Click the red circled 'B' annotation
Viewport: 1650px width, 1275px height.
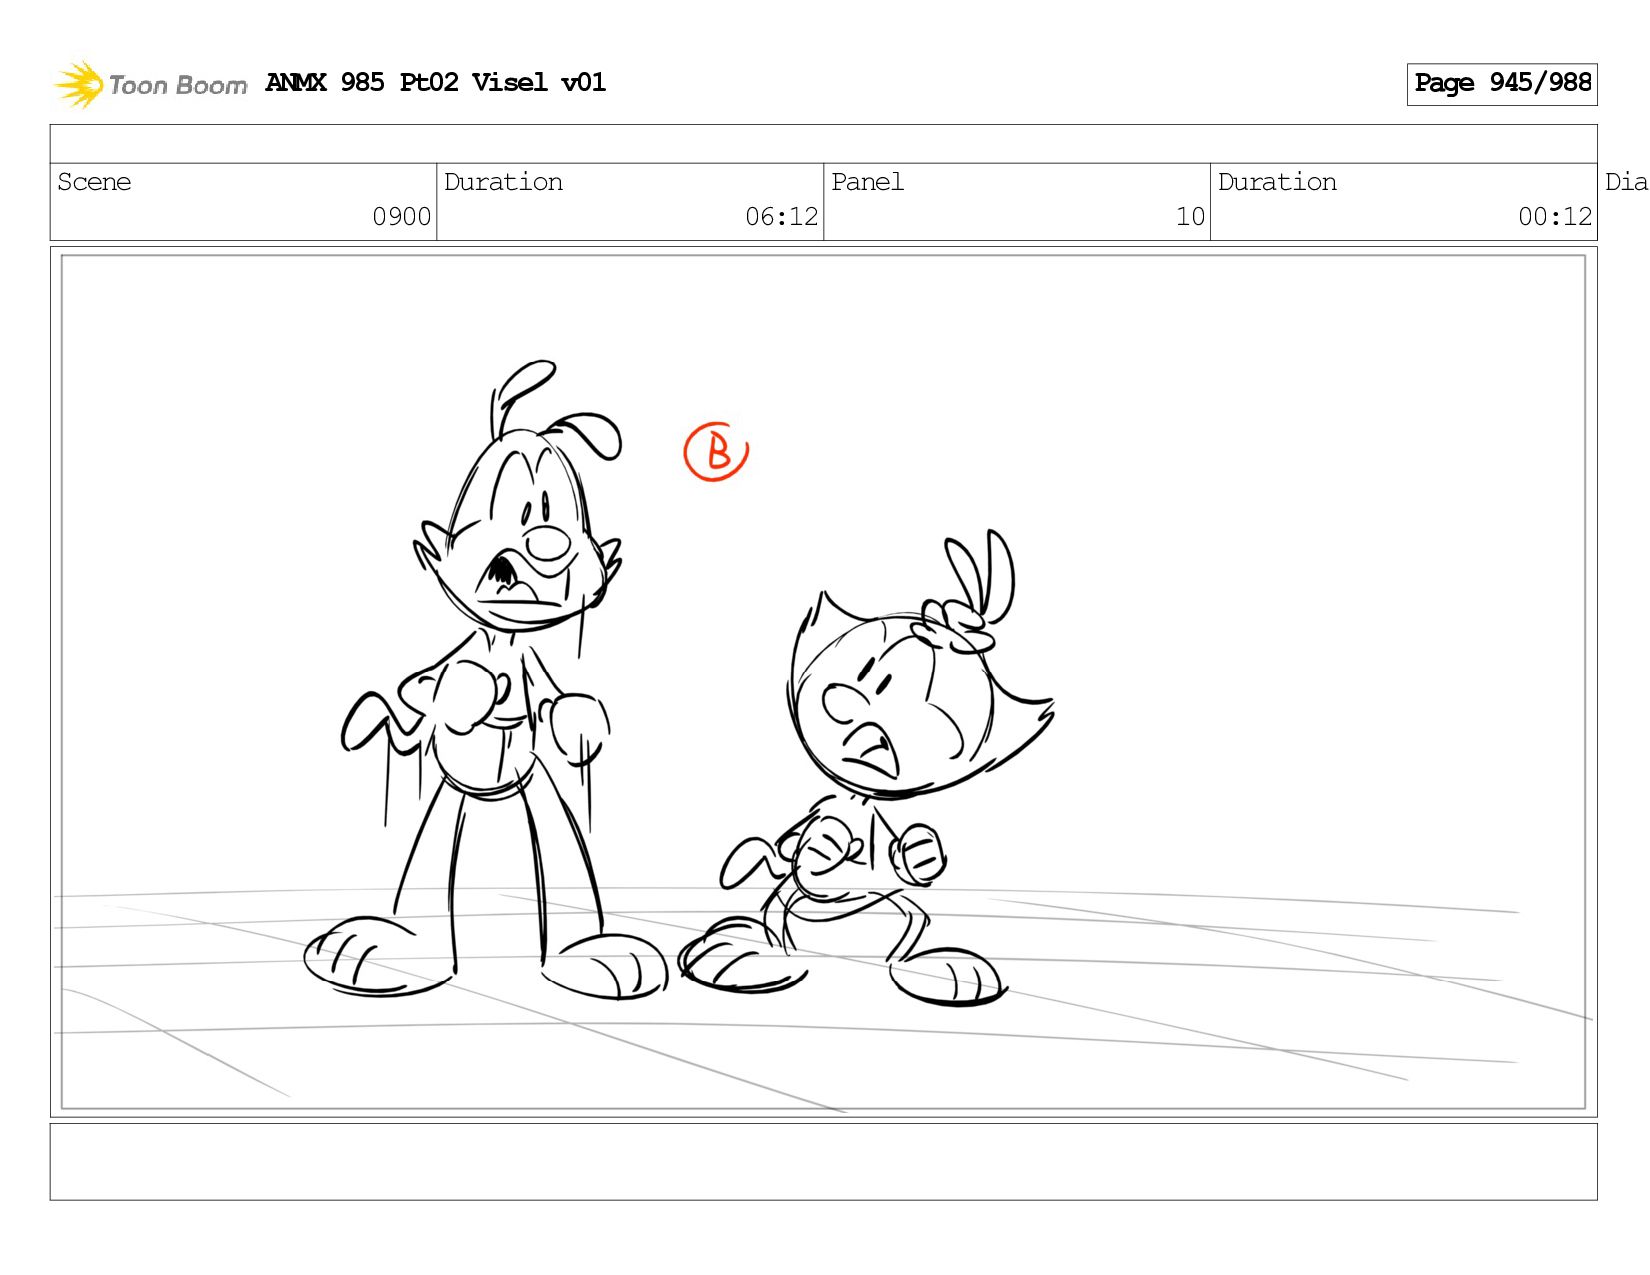716,452
